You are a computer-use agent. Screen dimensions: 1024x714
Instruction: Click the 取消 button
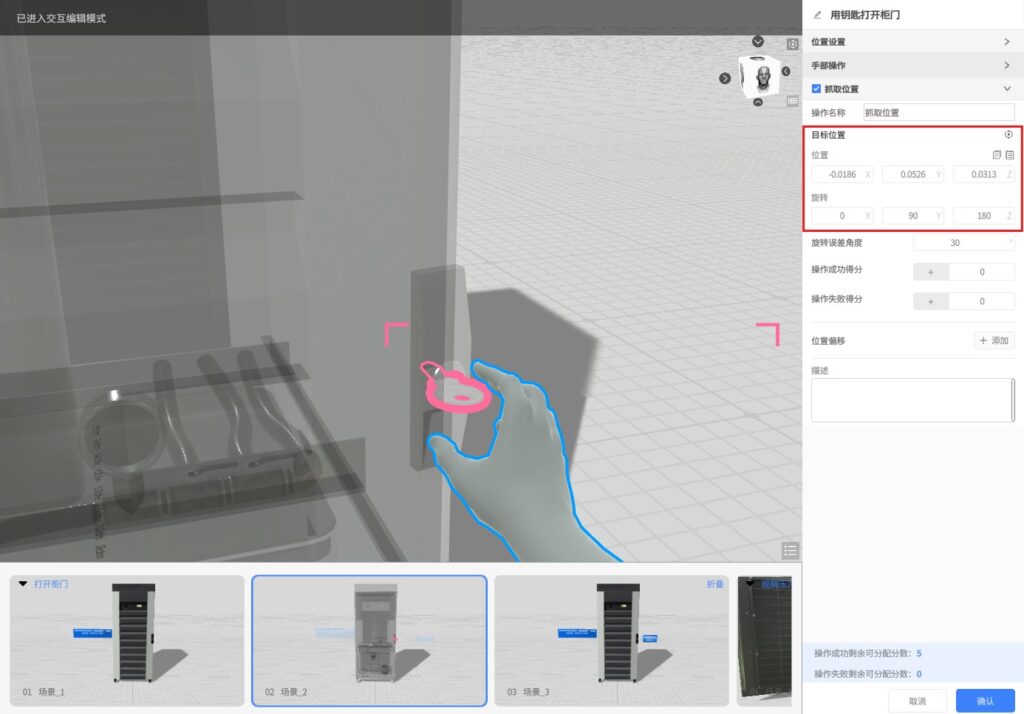tap(917, 701)
